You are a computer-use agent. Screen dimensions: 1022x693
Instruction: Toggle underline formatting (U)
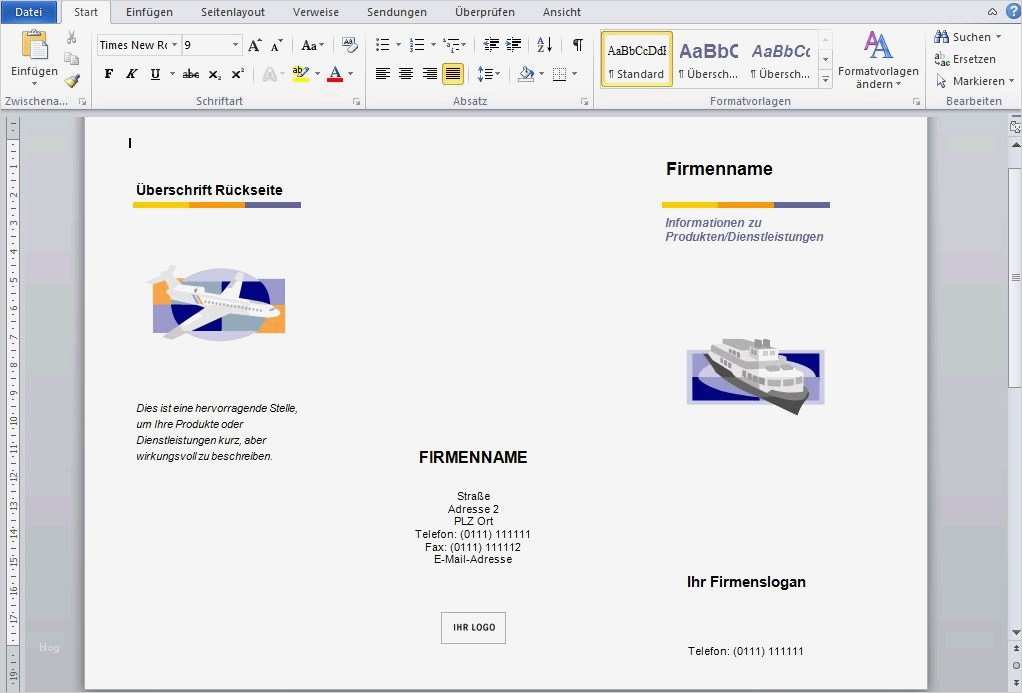155,74
